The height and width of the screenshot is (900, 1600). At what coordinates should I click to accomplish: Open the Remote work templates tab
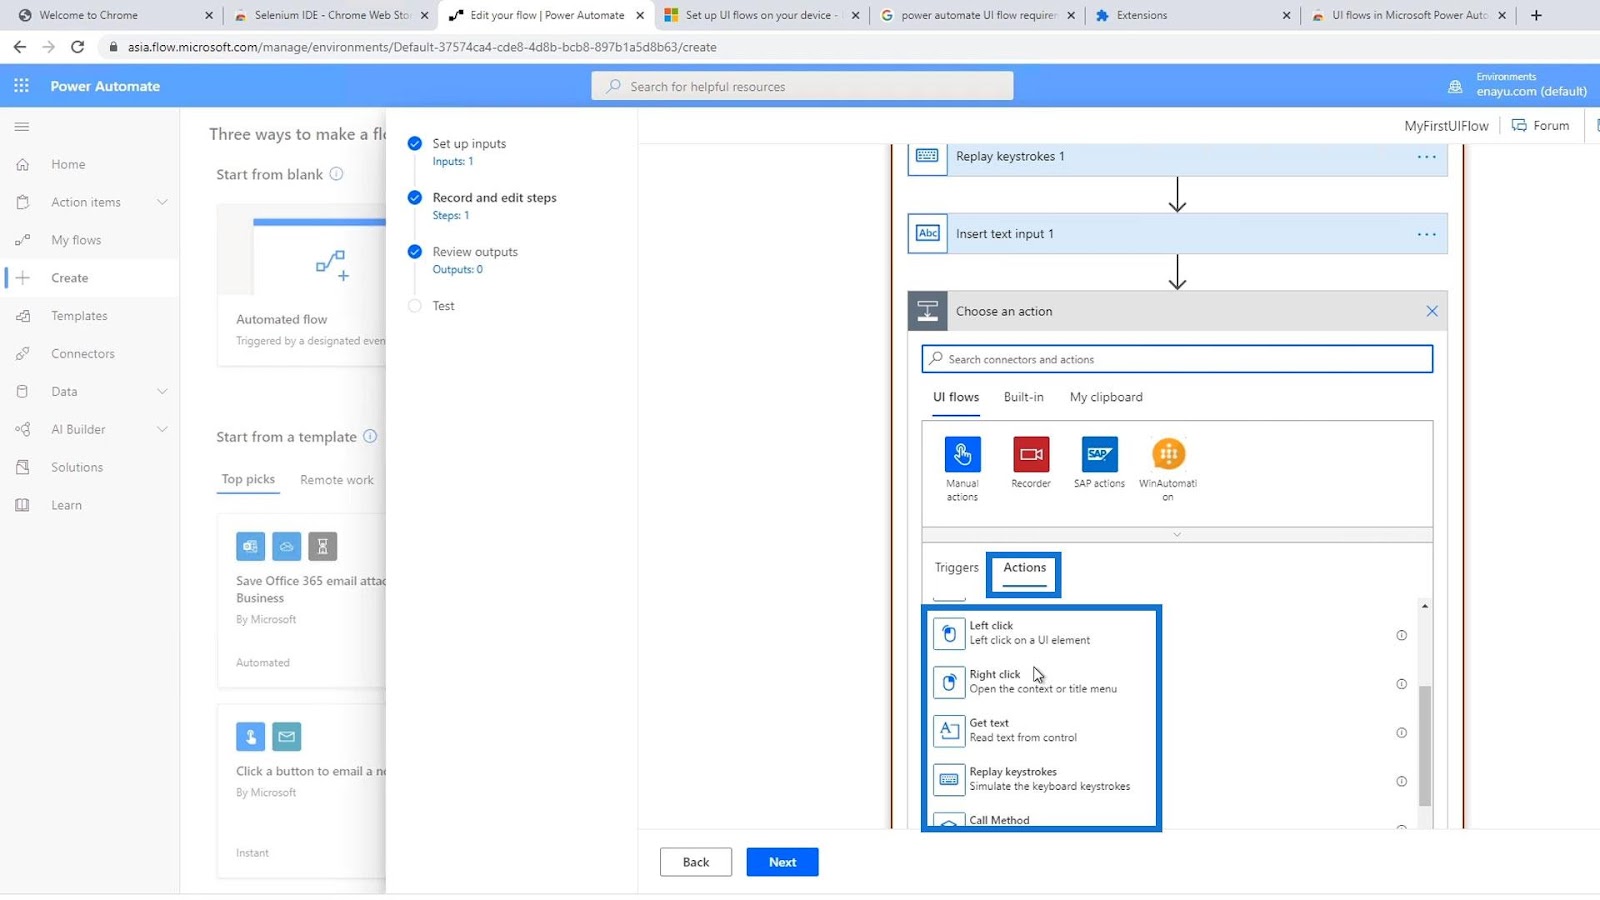tap(337, 480)
